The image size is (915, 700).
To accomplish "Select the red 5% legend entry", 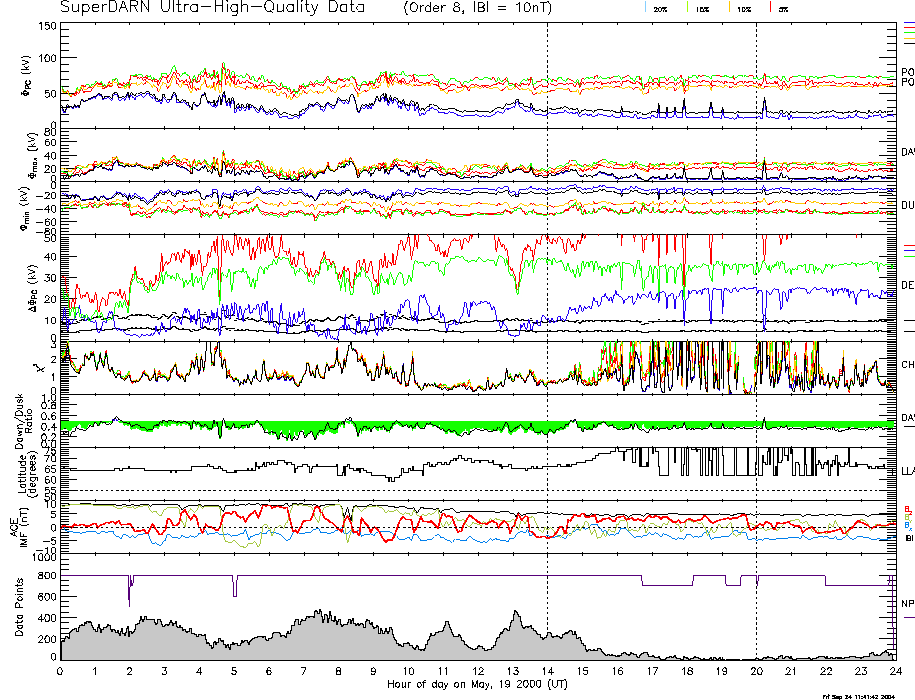I will click(783, 8).
